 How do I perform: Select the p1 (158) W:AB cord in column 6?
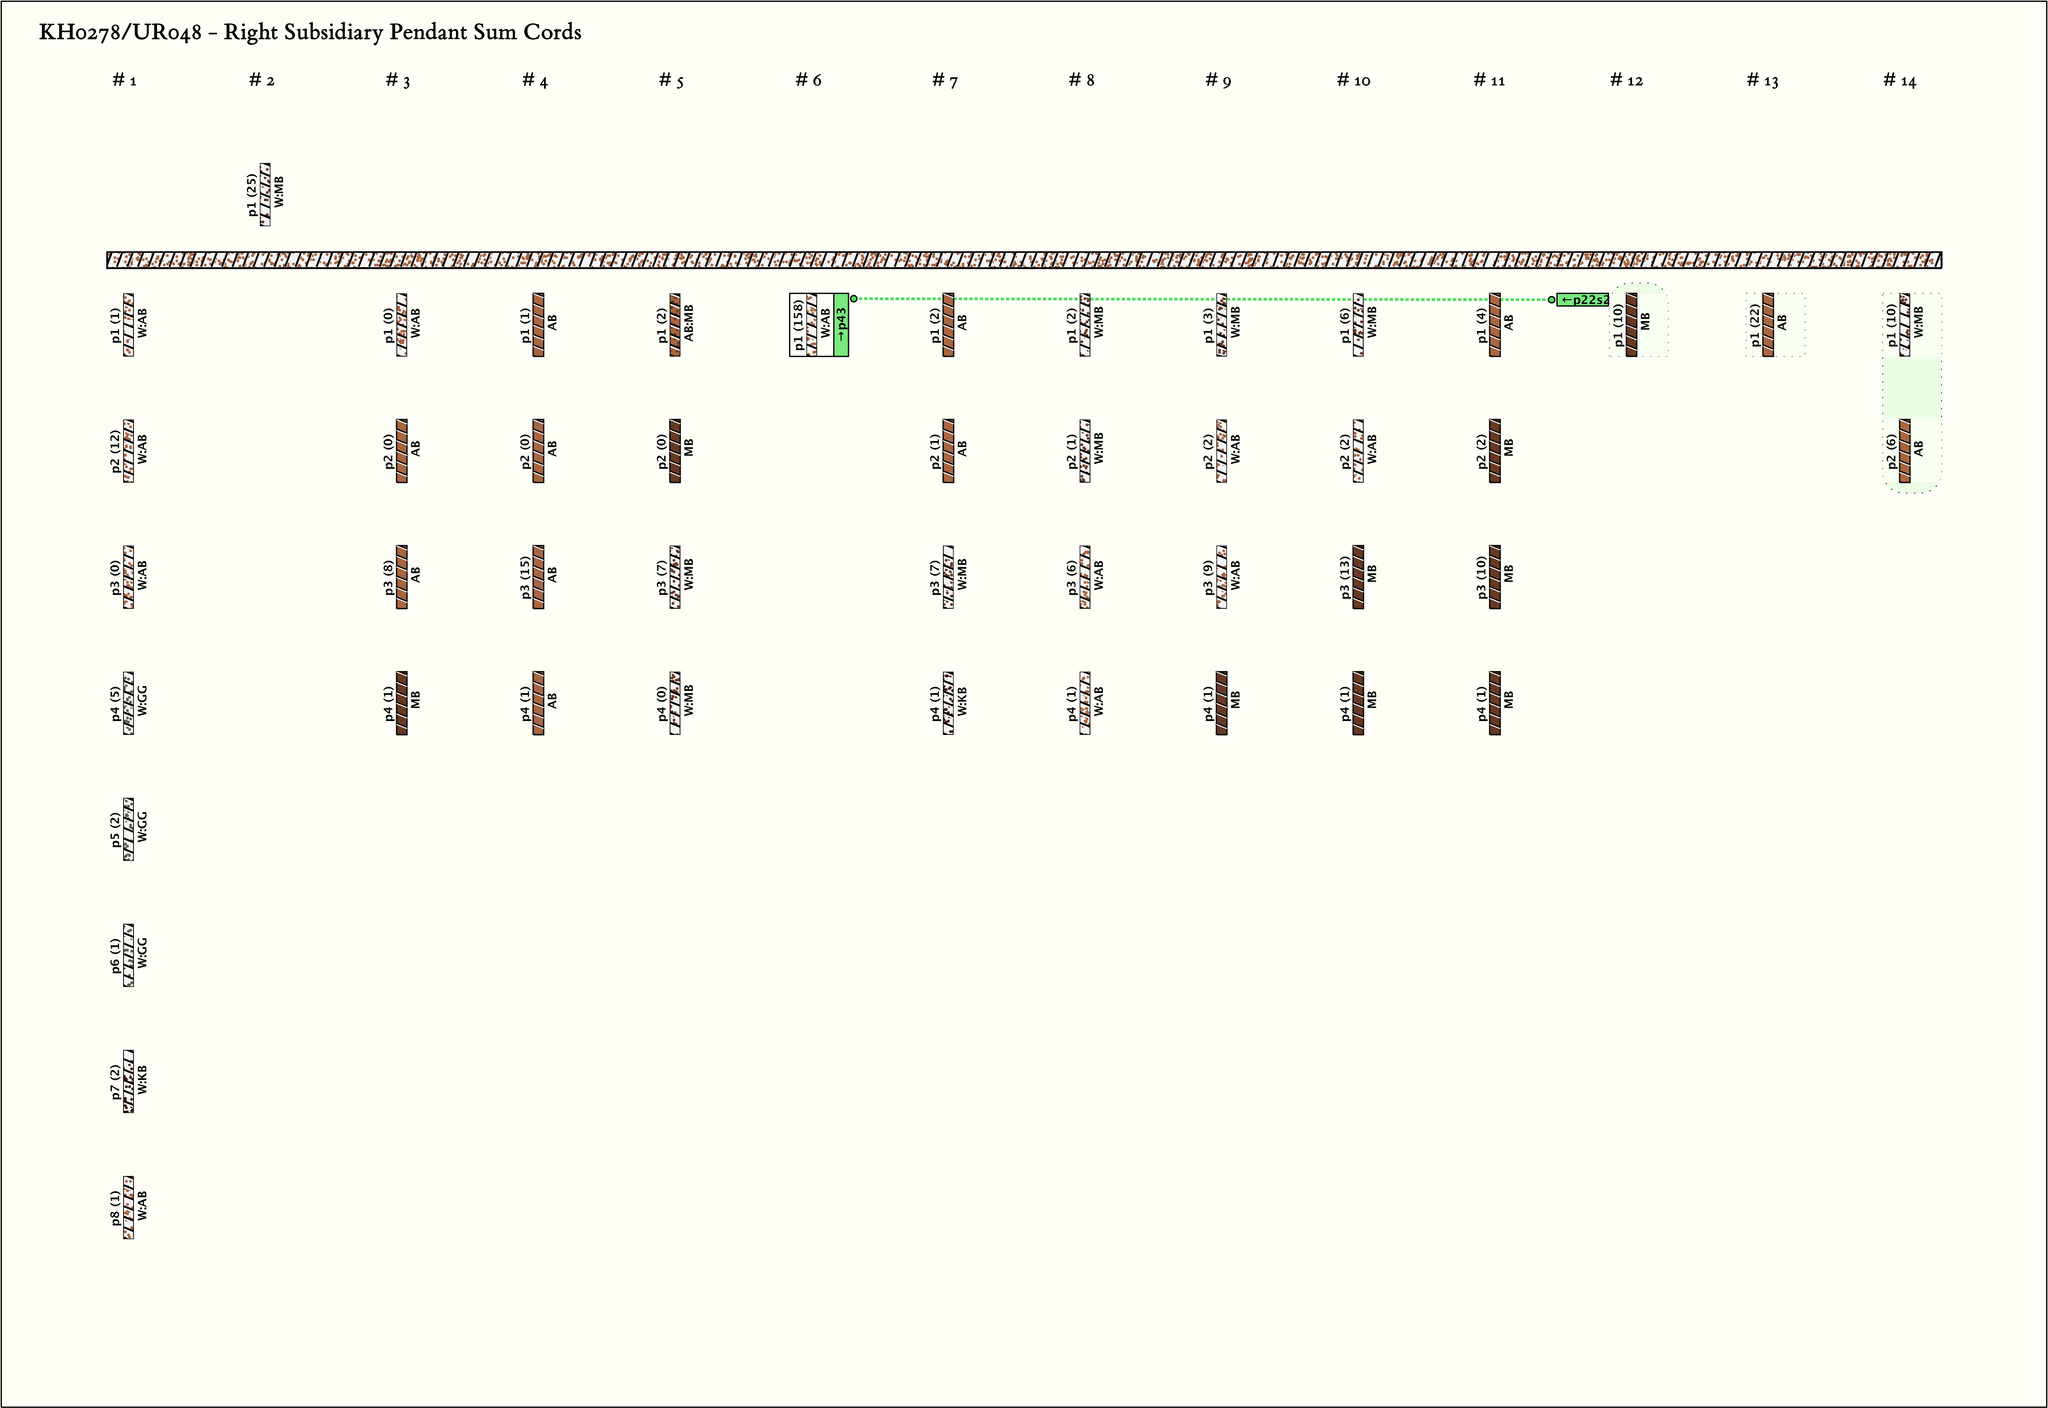tap(812, 325)
